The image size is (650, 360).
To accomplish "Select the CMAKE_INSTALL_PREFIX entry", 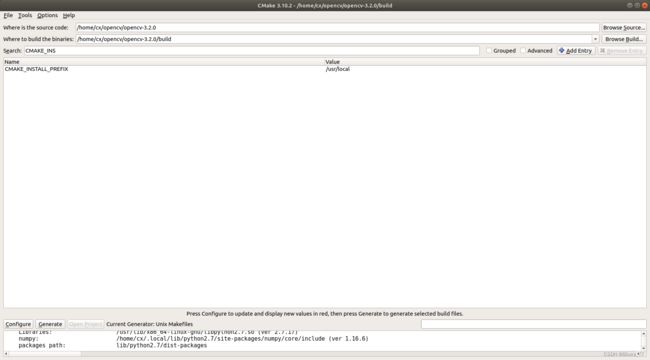I will coord(36,69).
